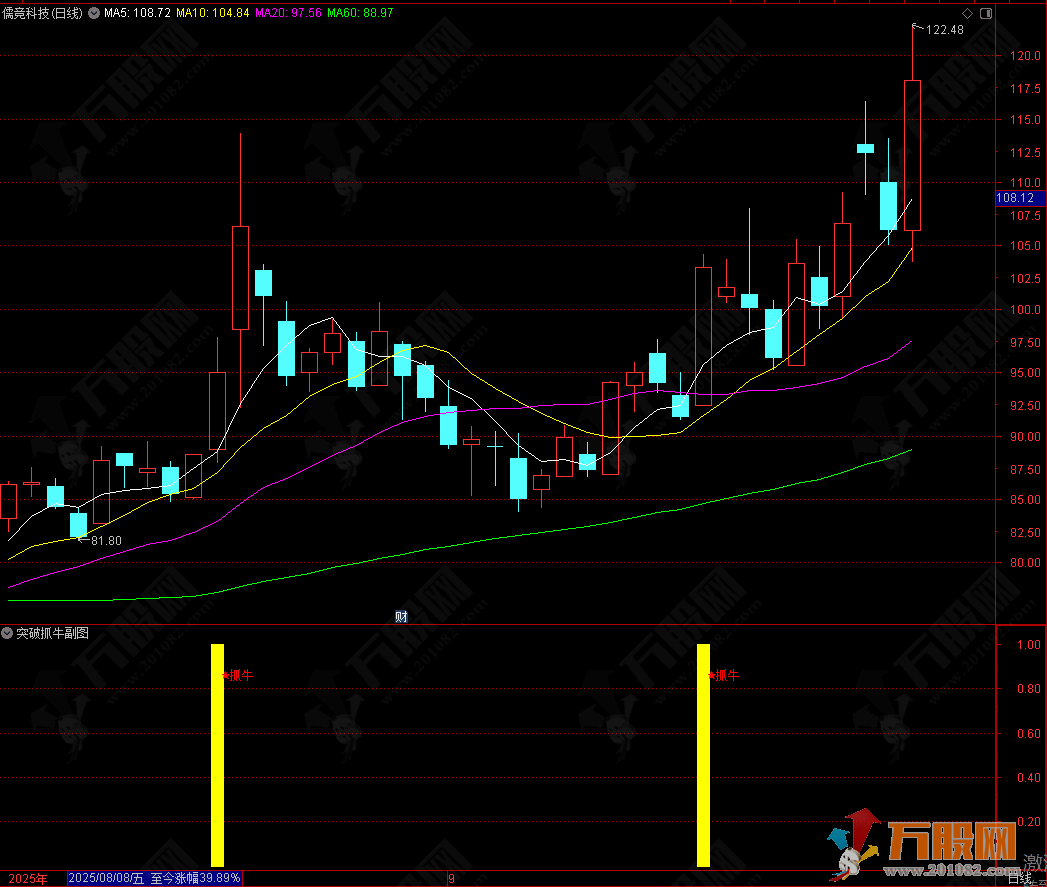Image resolution: width=1047 pixels, height=887 pixels.
Task: Click the diamond icon at chart top-right
Action: tap(967, 14)
